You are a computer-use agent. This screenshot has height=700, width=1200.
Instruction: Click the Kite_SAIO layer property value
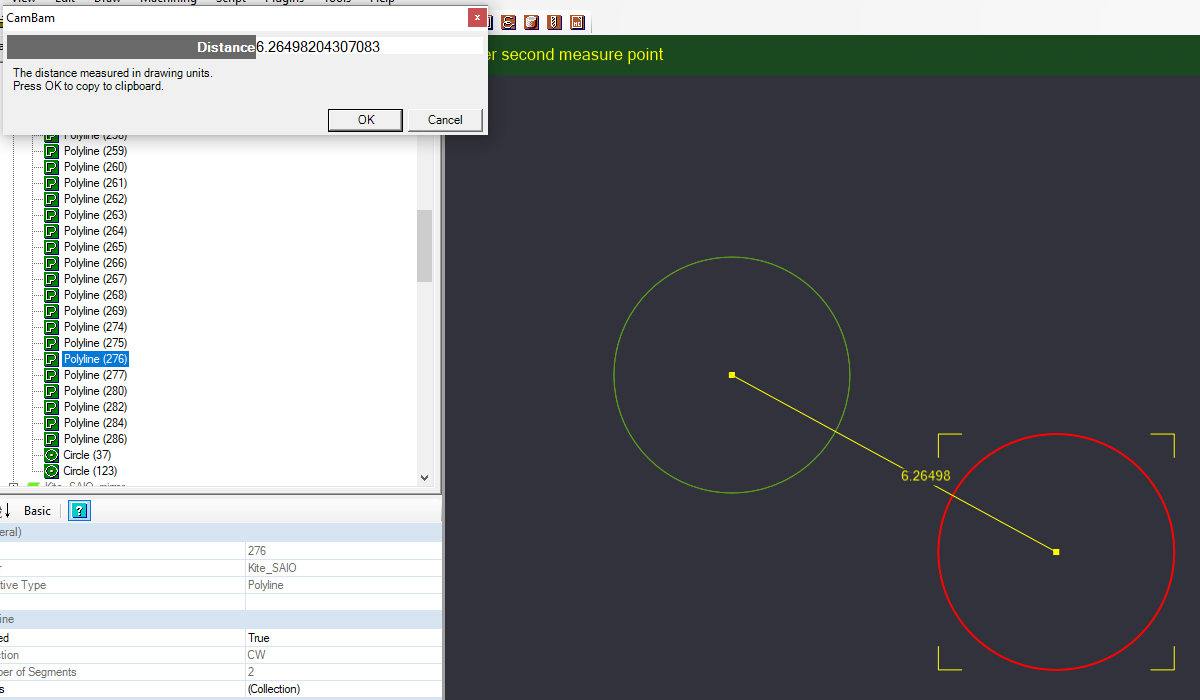[343, 568]
